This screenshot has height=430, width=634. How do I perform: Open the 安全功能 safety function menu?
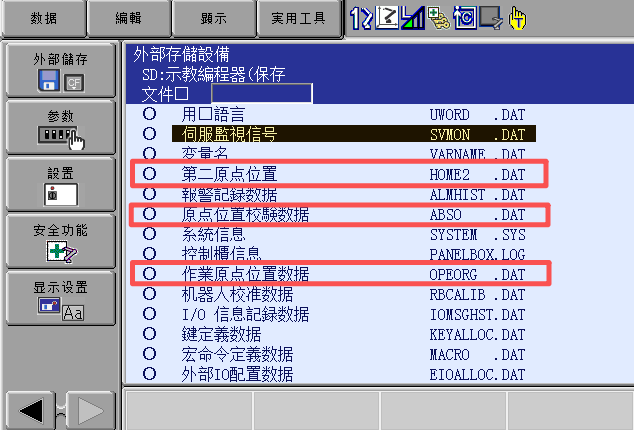click(x=61, y=241)
